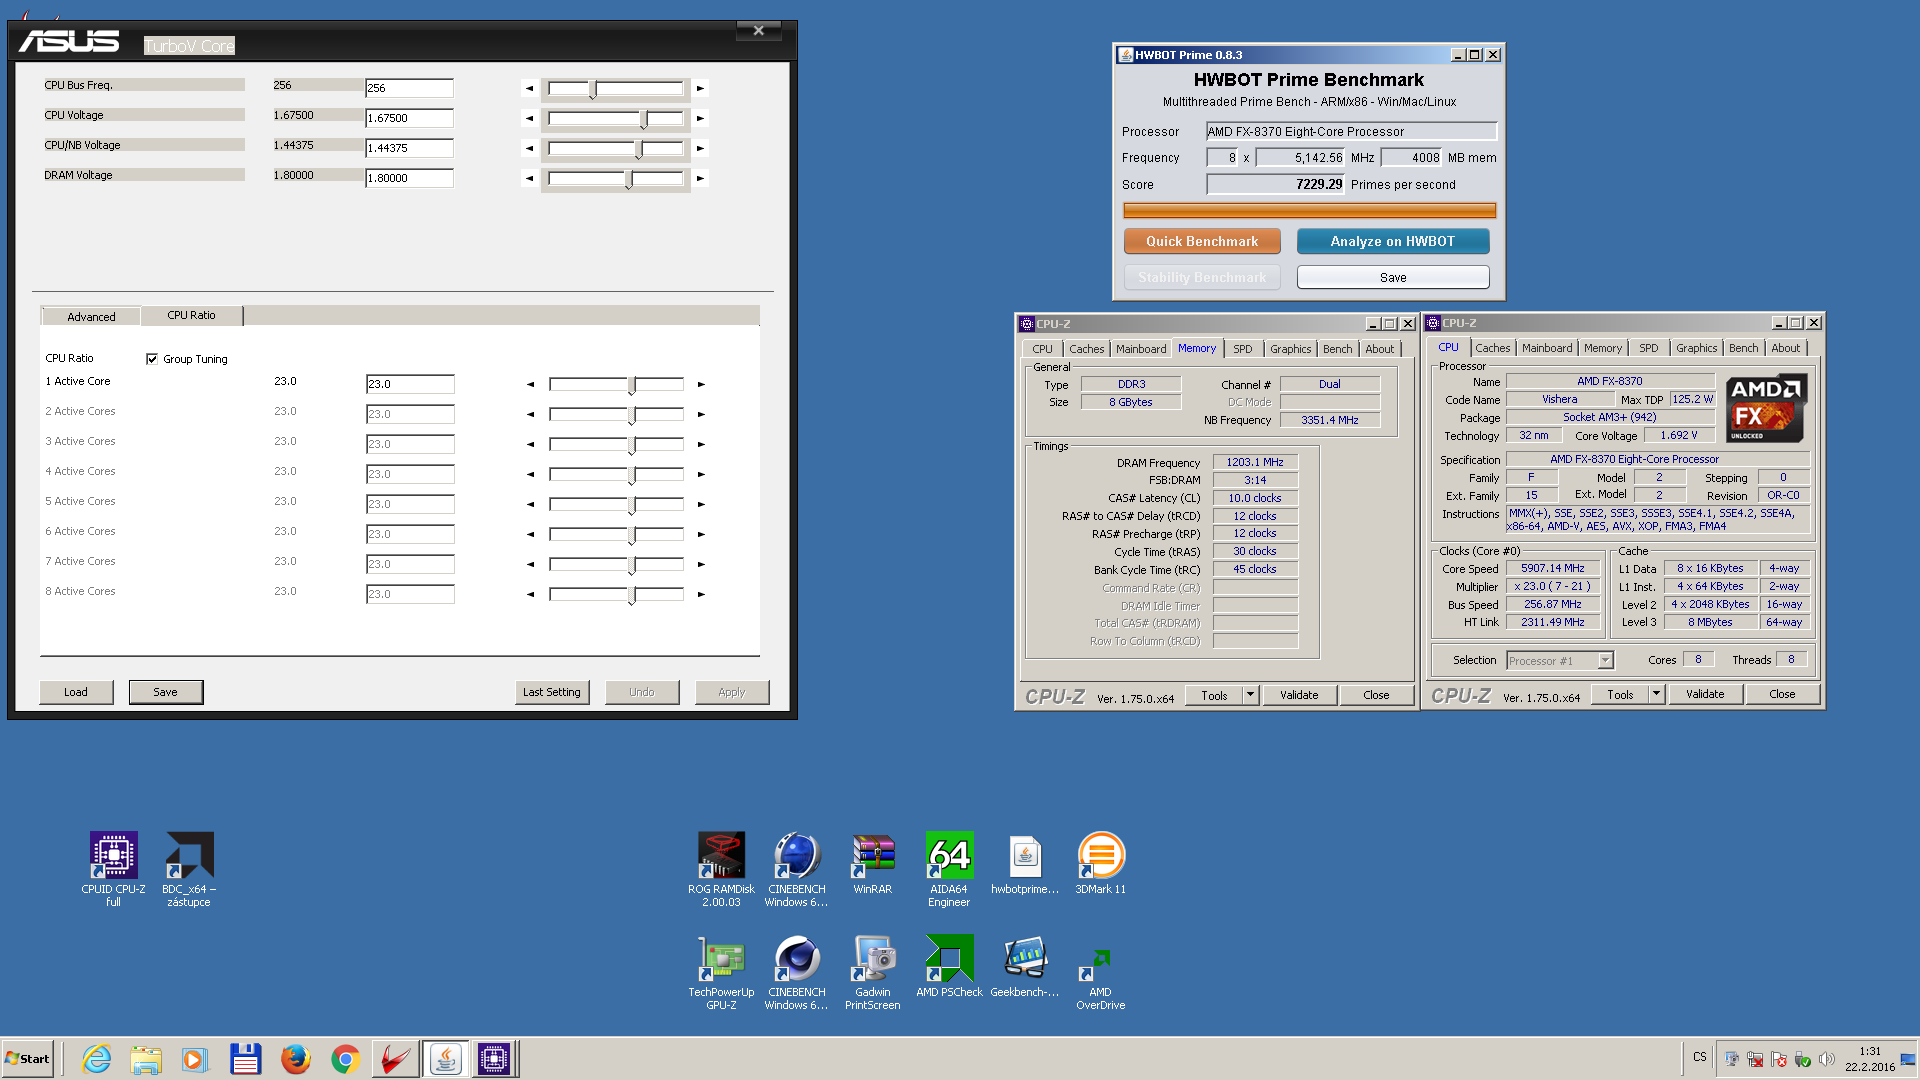Close right CPU-Z with bottom Close button
1920x1080 pixels.
[1782, 694]
